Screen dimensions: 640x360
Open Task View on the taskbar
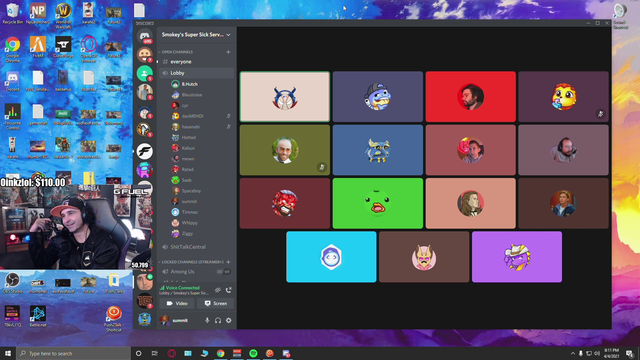click(x=155, y=353)
